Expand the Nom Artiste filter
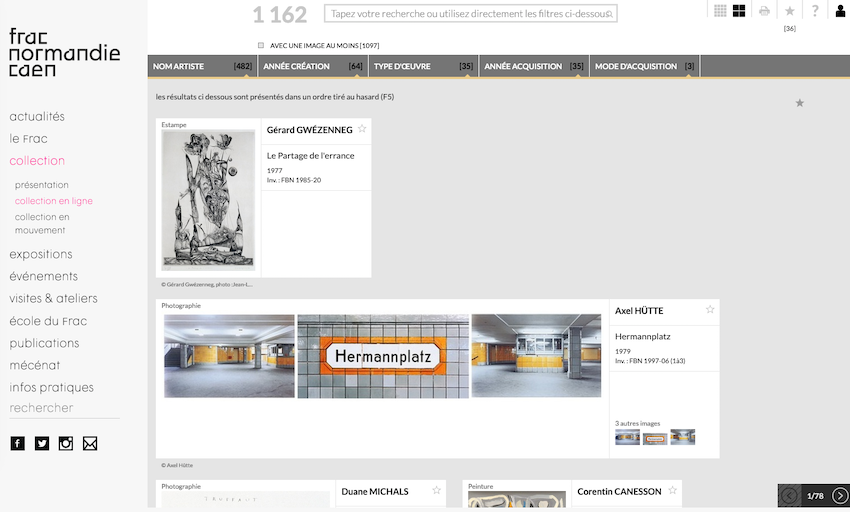This screenshot has height=512, width=850. [x=202, y=66]
